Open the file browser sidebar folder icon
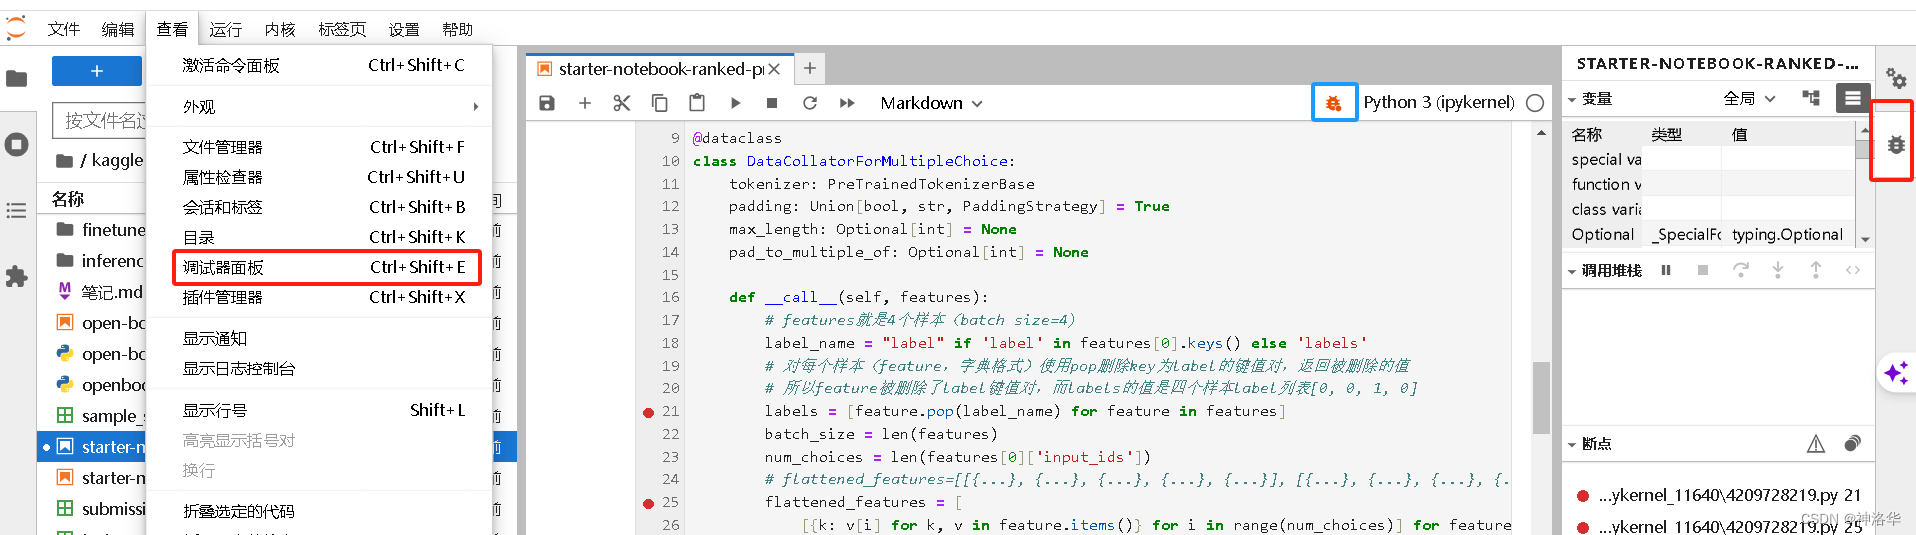 point(16,78)
